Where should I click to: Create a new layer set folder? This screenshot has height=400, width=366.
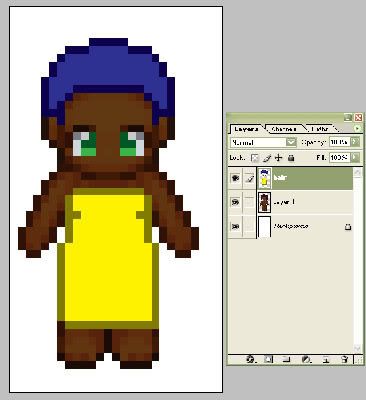tap(287, 360)
